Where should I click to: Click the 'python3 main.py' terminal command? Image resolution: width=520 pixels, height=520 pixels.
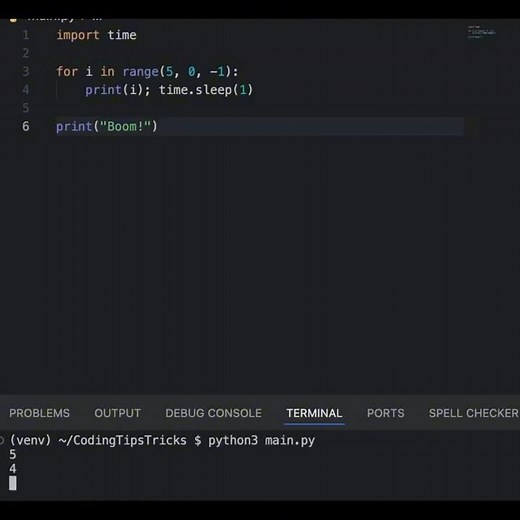point(261,440)
